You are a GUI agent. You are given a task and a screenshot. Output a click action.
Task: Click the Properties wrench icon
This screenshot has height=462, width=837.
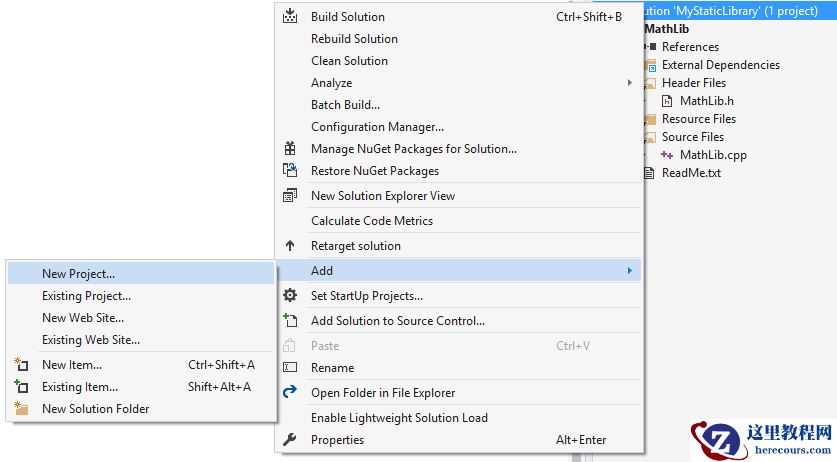tap(290, 439)
